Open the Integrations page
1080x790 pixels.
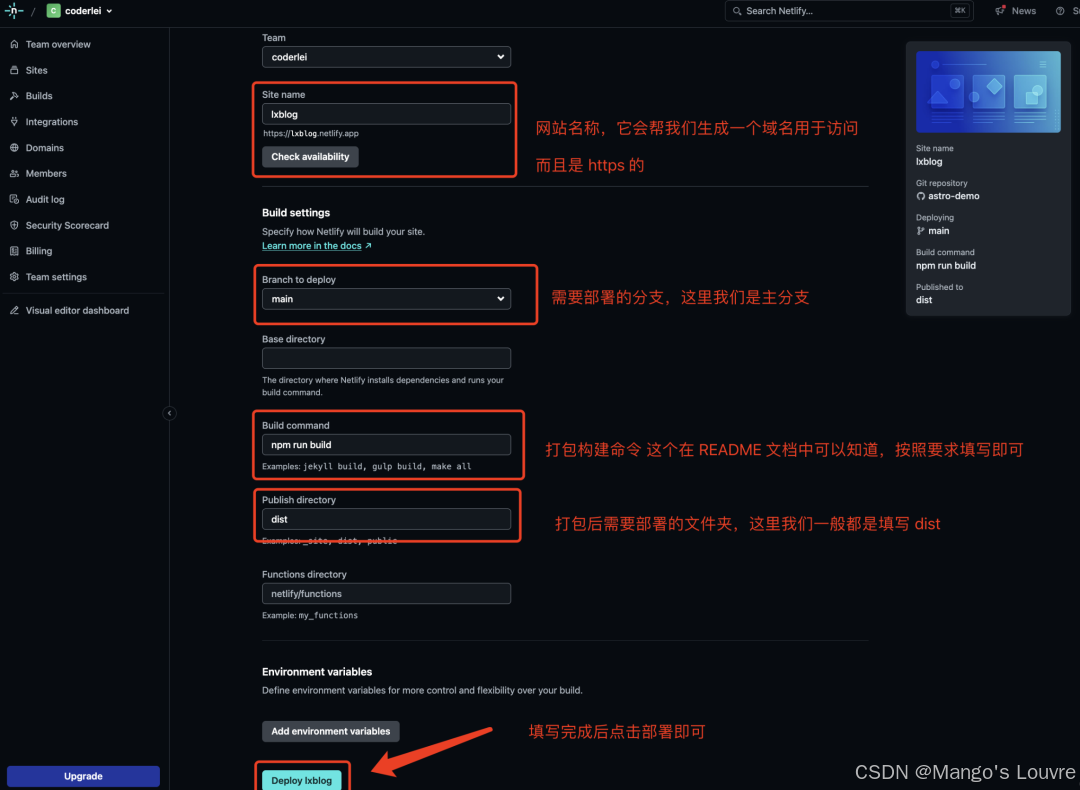tap(51, 122)
